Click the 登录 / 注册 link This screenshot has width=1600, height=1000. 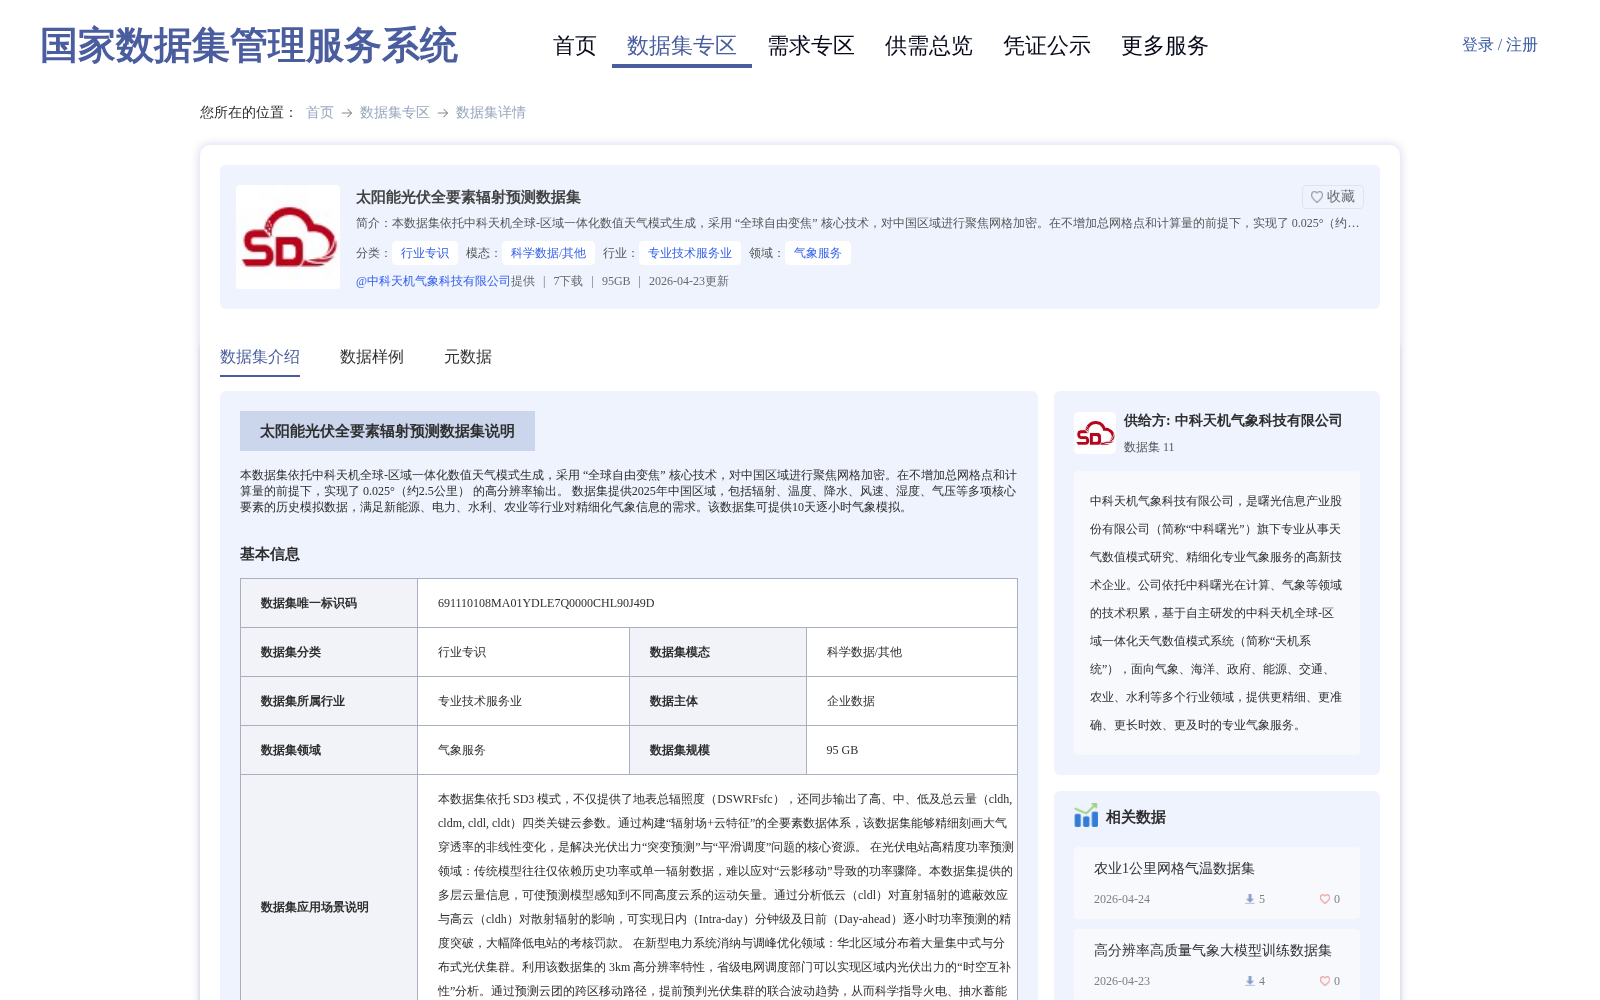tap(1500, 45)
